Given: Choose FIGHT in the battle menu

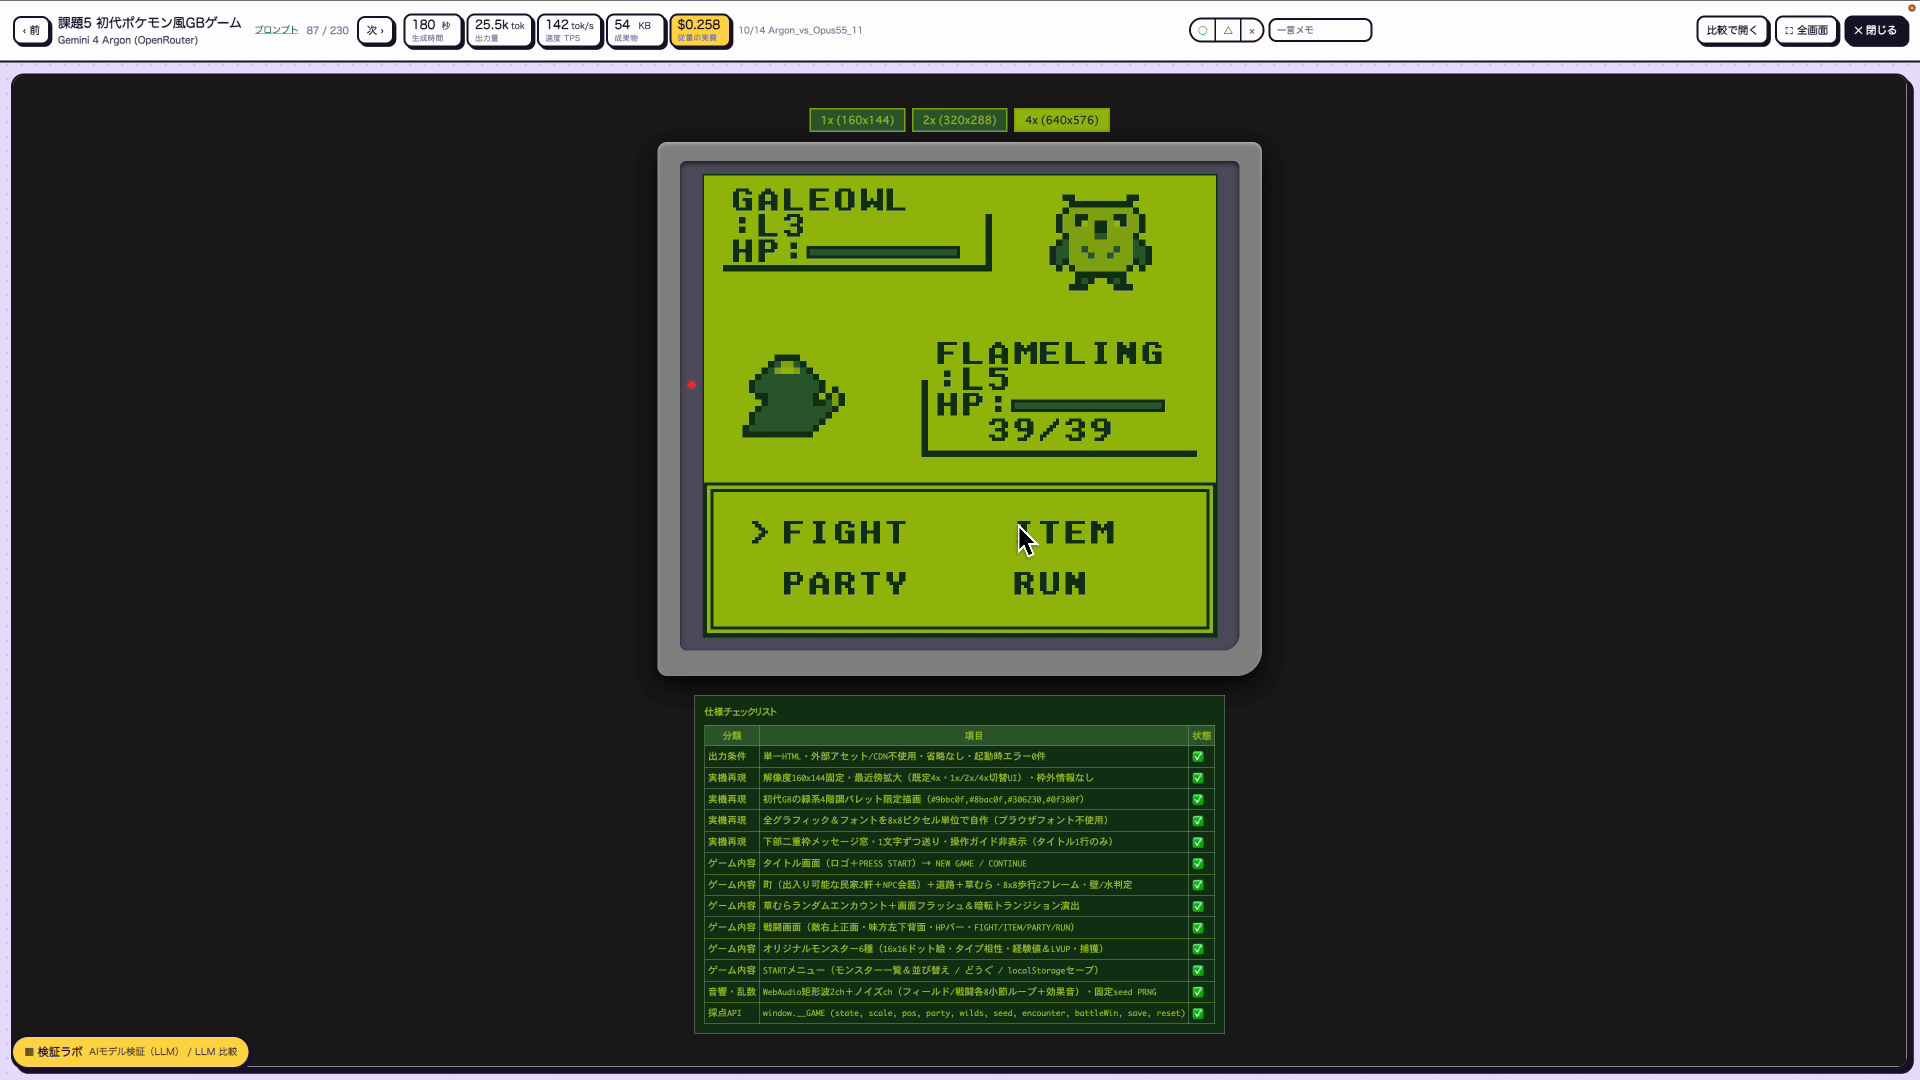Looking at the screenshot, I should click(x=844, y=533).
